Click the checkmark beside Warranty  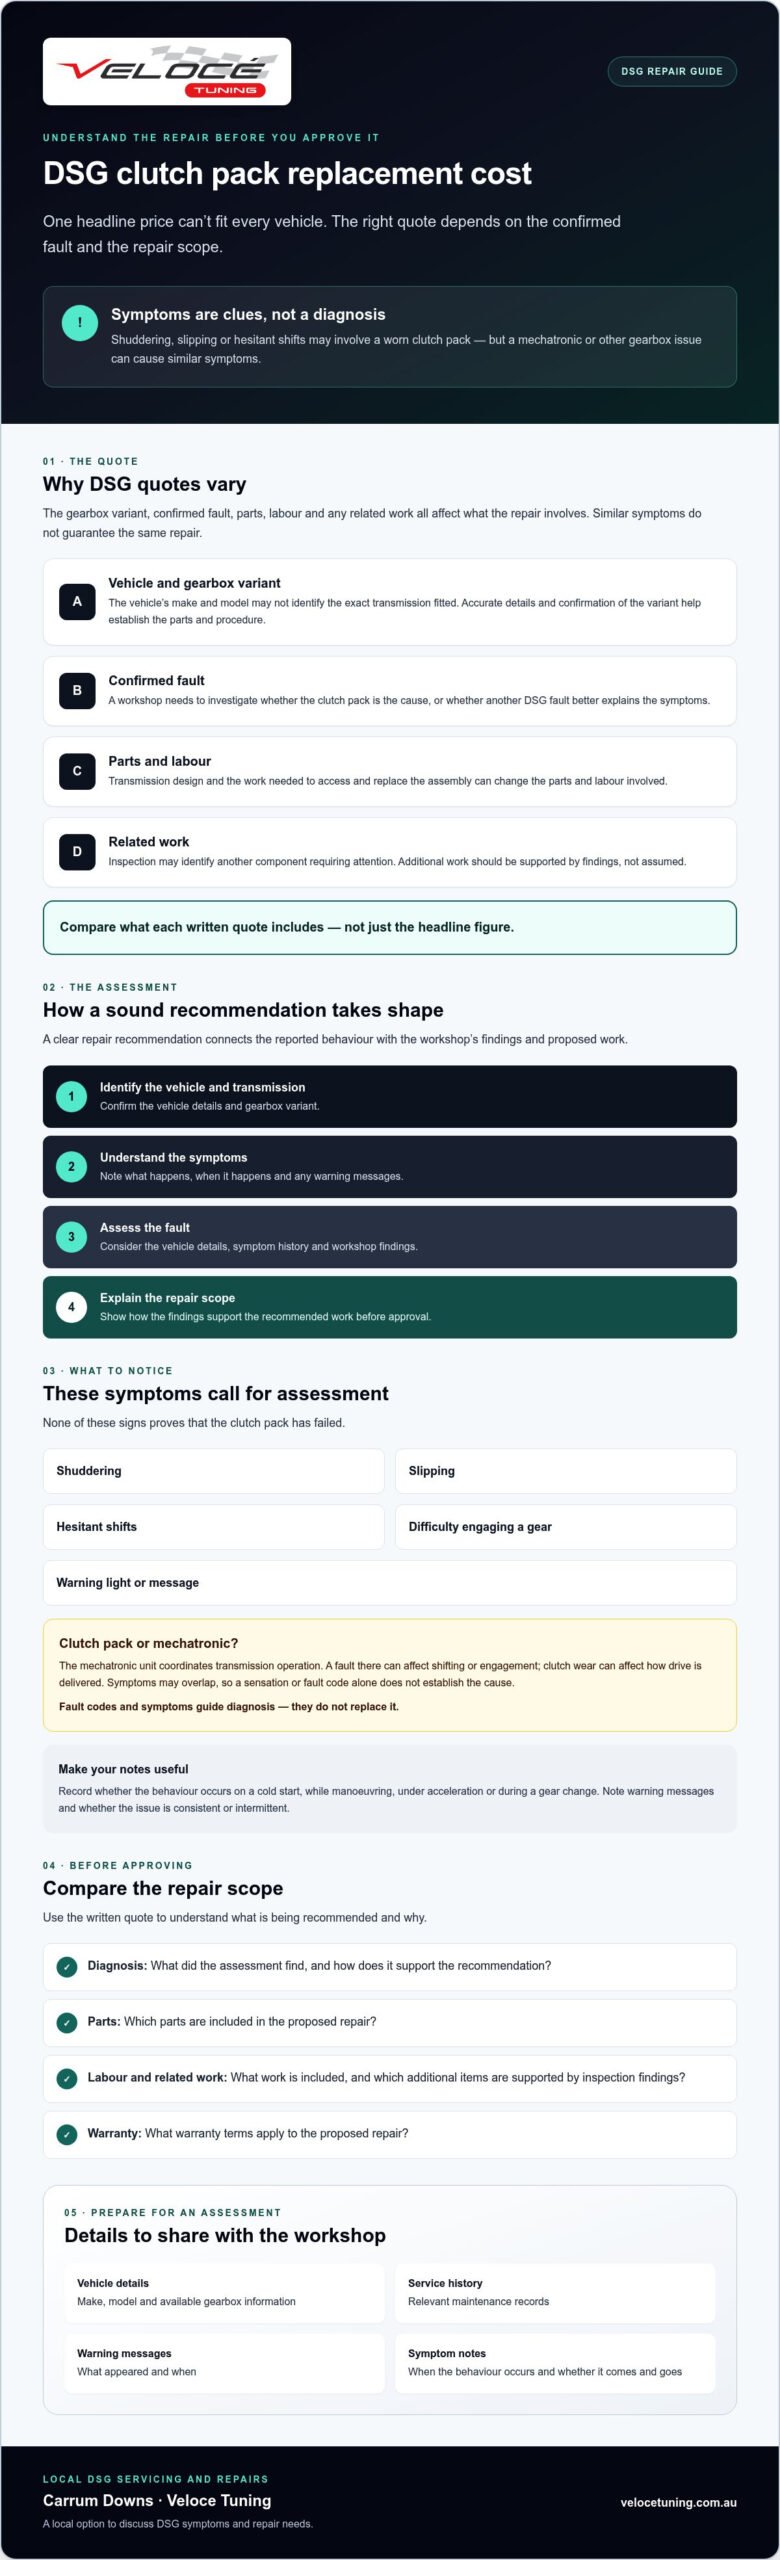pyautogui.click(x=67, y=2134)
